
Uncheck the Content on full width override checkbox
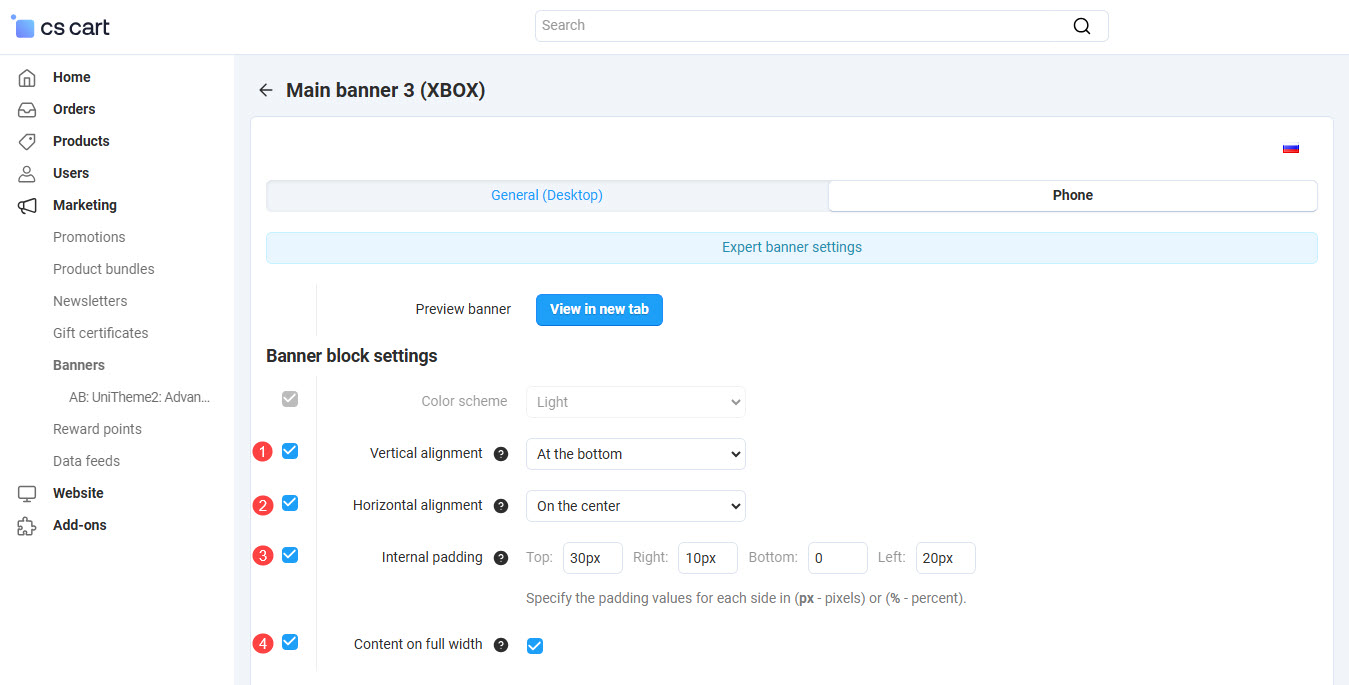tap(290, 642)
